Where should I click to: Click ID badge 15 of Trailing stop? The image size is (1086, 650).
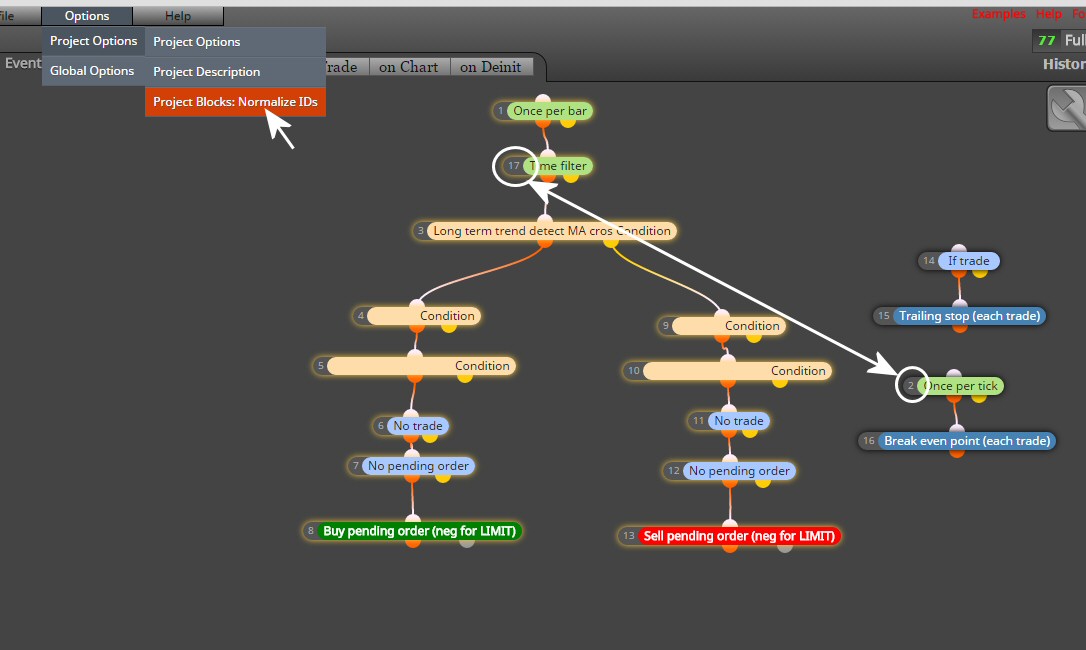point(883,316)
